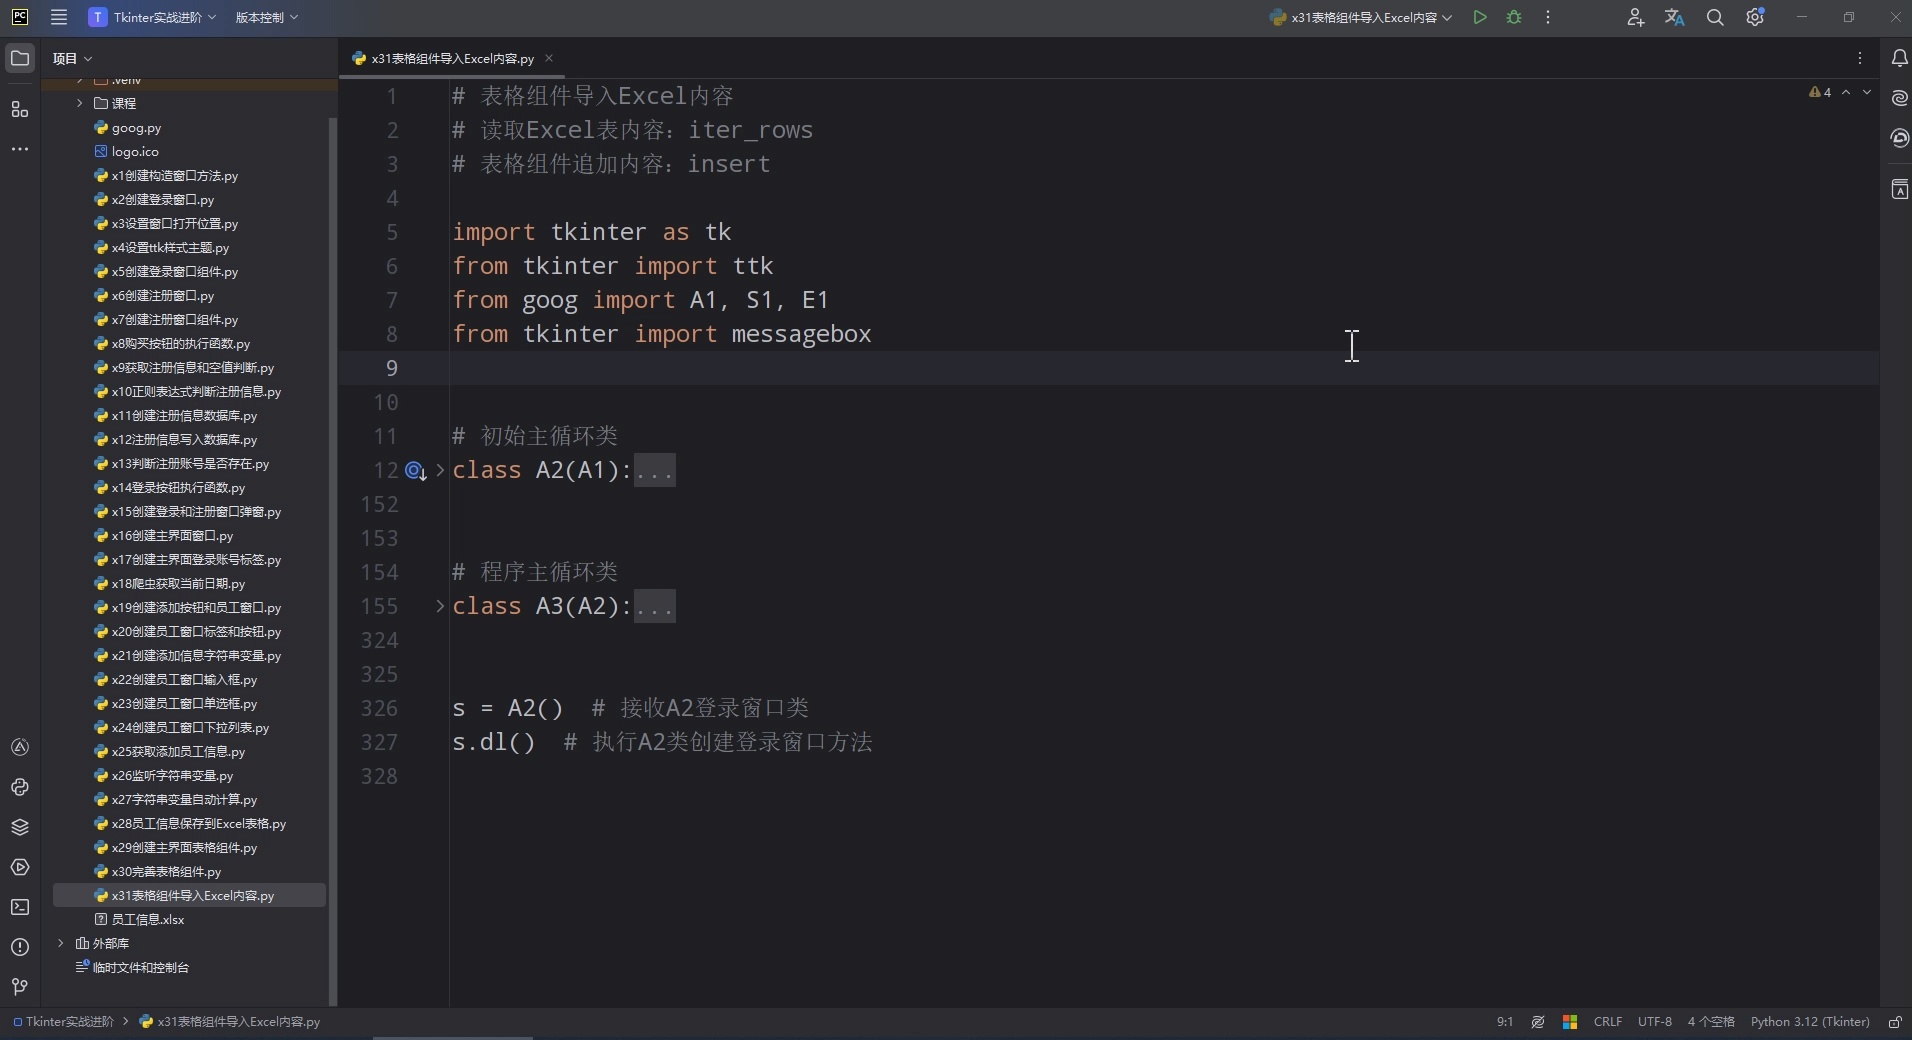Open the 项目 view options dropdown
1912x1040 pixels.
coord(73,58)
